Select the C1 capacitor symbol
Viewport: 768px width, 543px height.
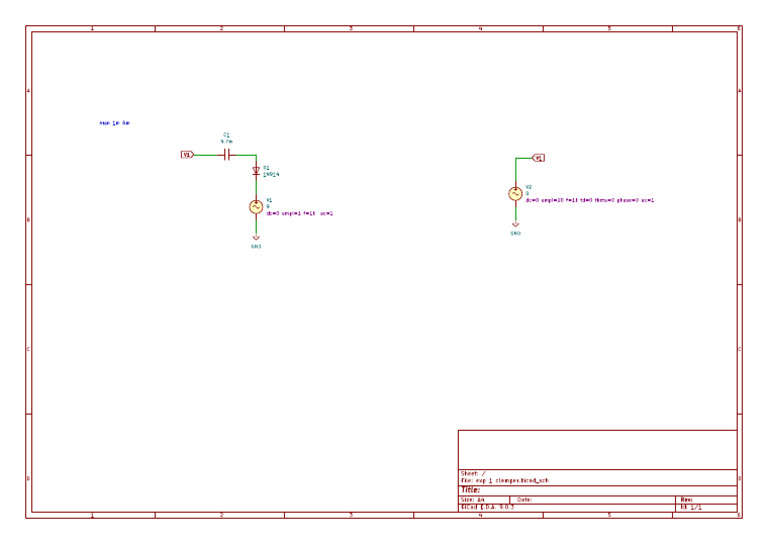227,155
